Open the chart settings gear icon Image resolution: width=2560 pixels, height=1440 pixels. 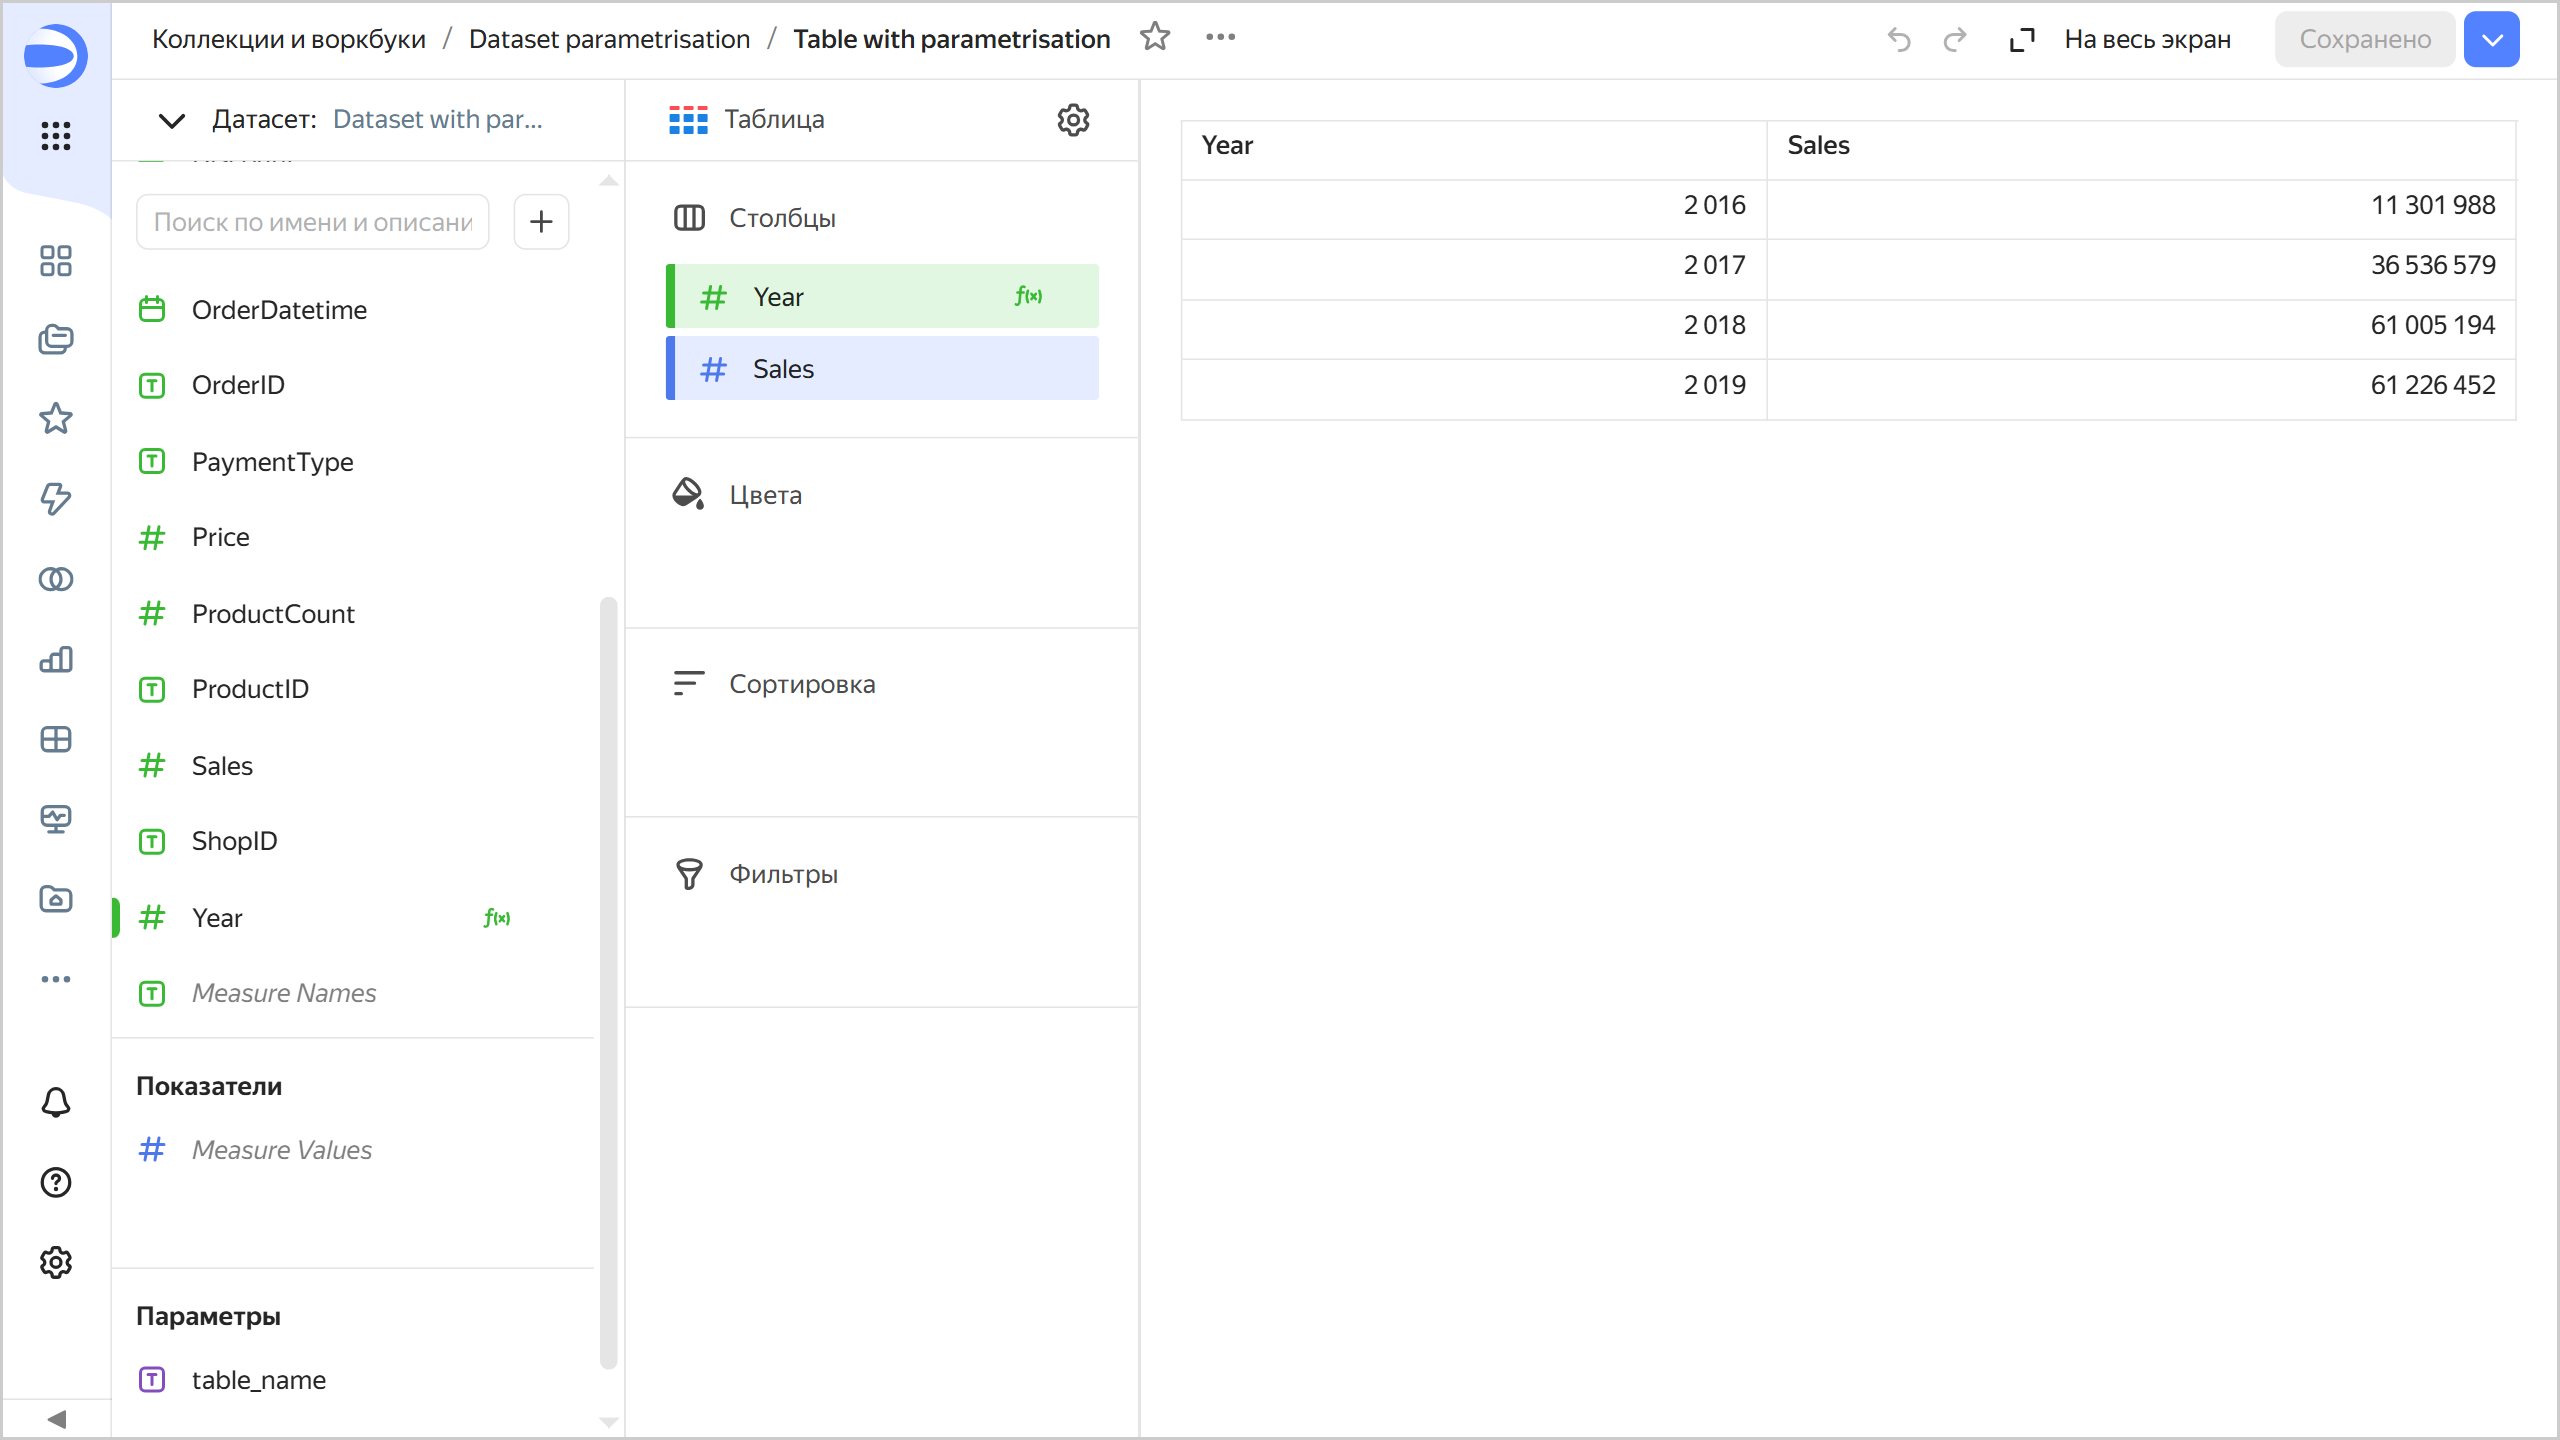(1073, 120)
